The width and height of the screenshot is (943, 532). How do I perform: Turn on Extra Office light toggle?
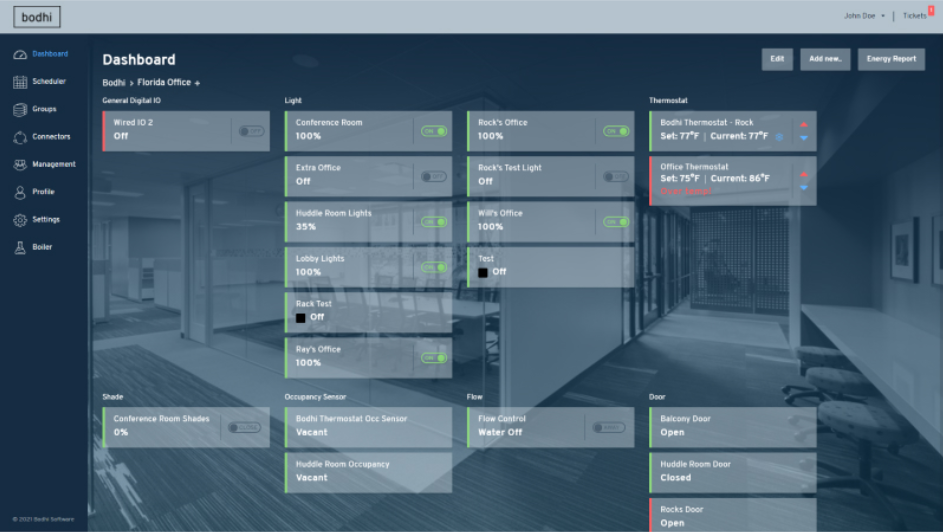tap(434, 177)
